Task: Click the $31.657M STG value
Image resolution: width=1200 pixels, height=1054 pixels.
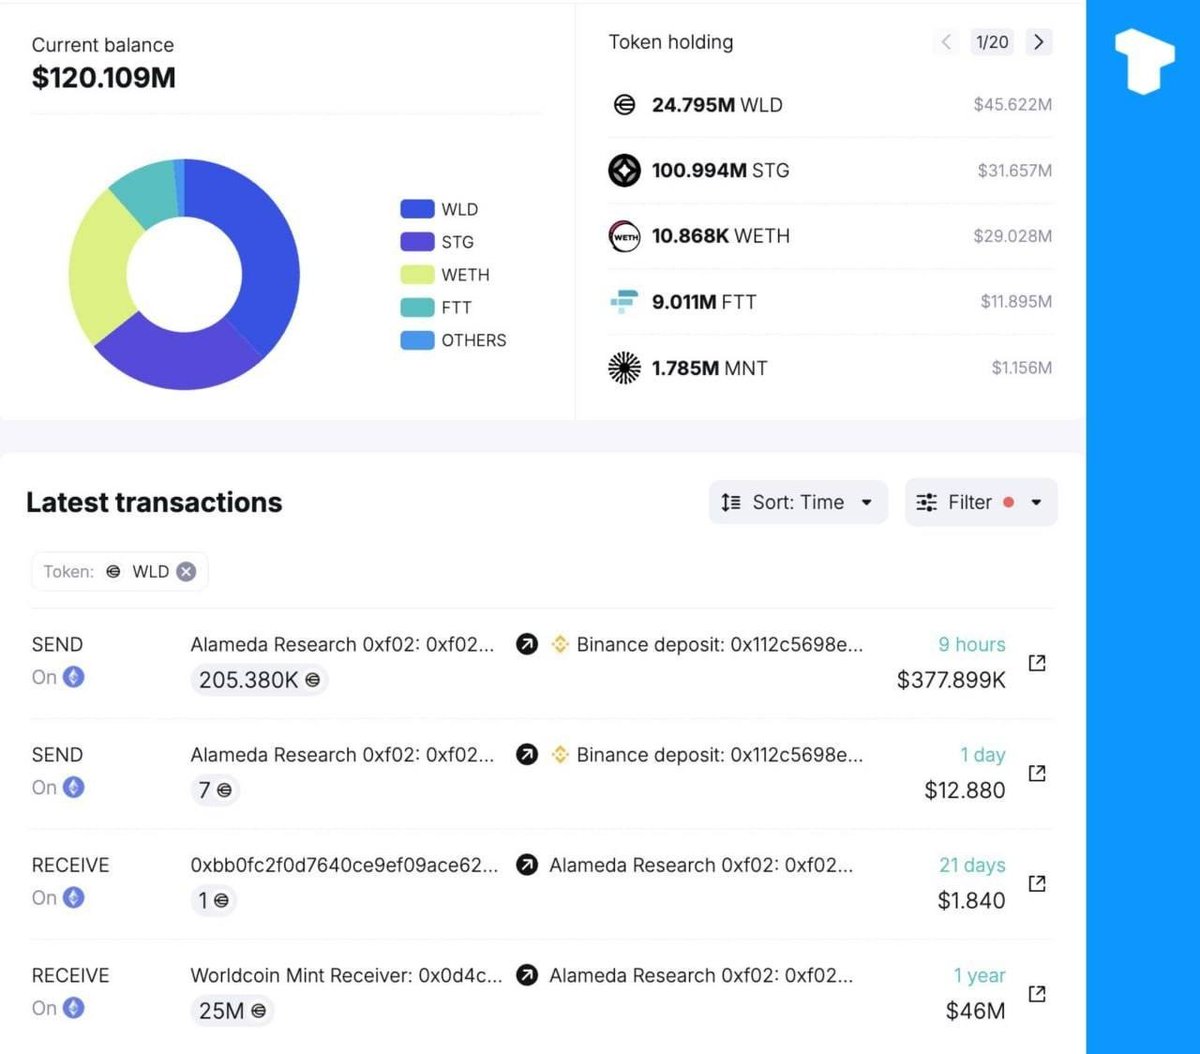Action: [x=1014, y=171]
